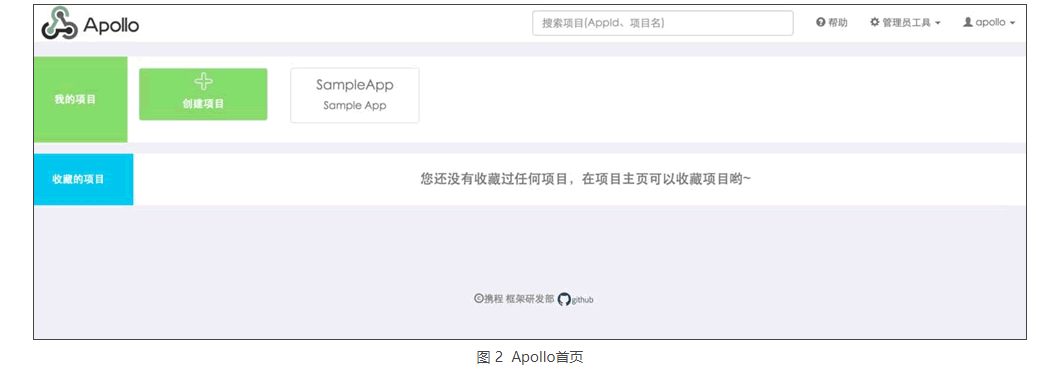Click the 帮助 help link
Viewport: 1053px width, 378px height.
click(x=832, y=22)
